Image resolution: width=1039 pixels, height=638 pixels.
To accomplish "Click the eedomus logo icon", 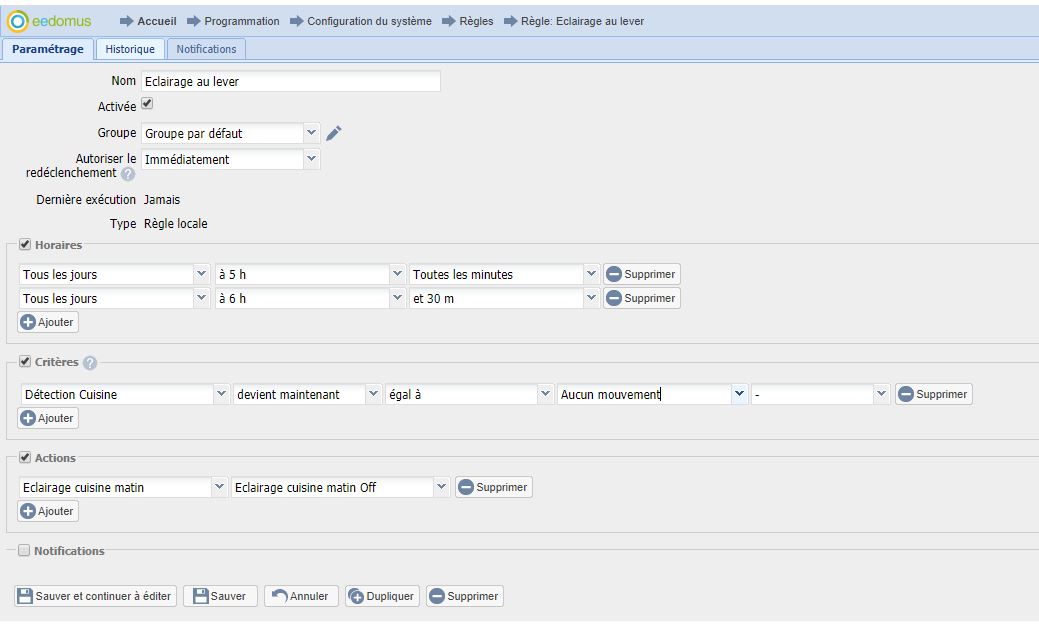I will tap(18, 21).
